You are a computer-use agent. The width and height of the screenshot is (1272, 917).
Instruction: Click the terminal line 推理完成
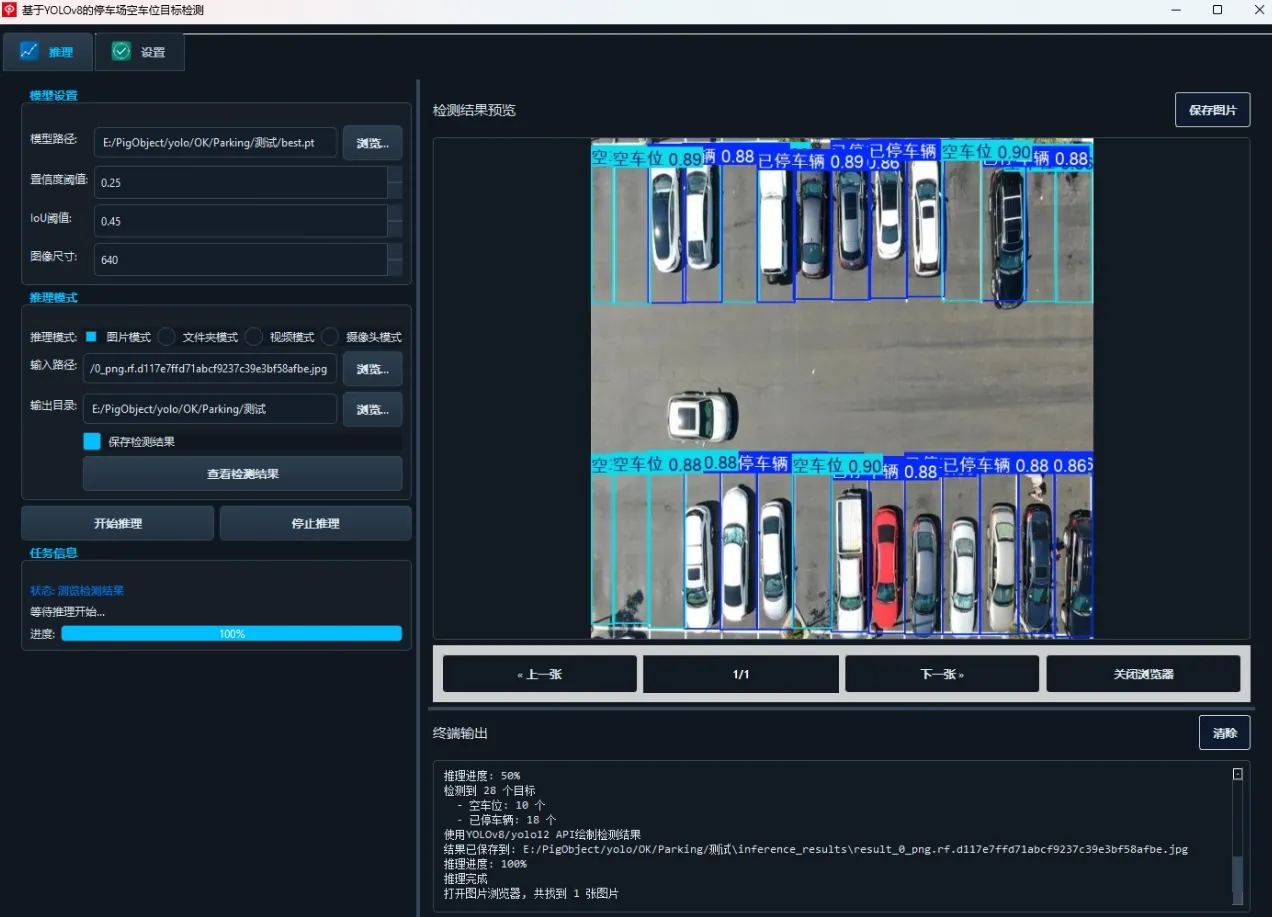click(465, 878)
